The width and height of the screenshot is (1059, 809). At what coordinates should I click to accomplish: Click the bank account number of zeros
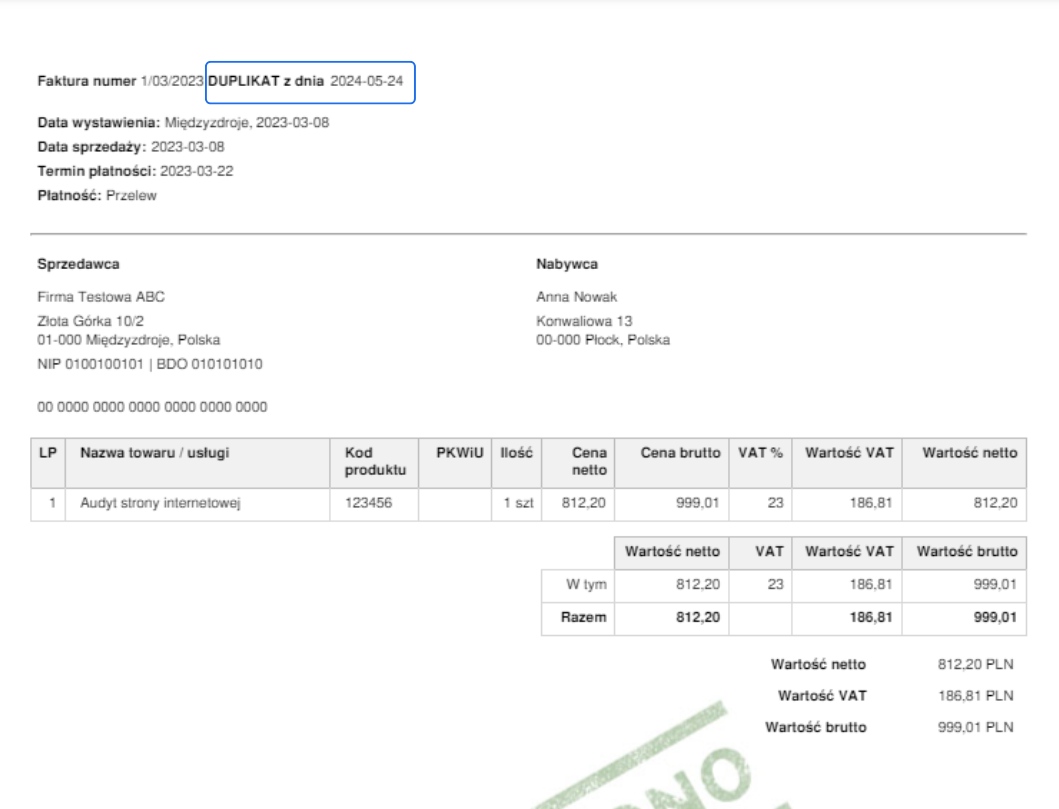pos(152,407)
